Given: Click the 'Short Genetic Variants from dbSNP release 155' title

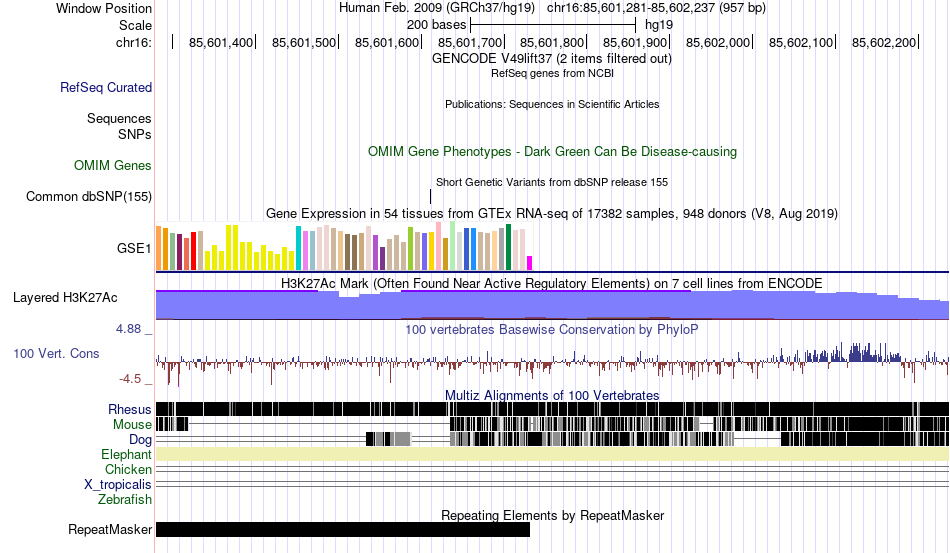Looking at the screenshot, I should tap(552, 182).
